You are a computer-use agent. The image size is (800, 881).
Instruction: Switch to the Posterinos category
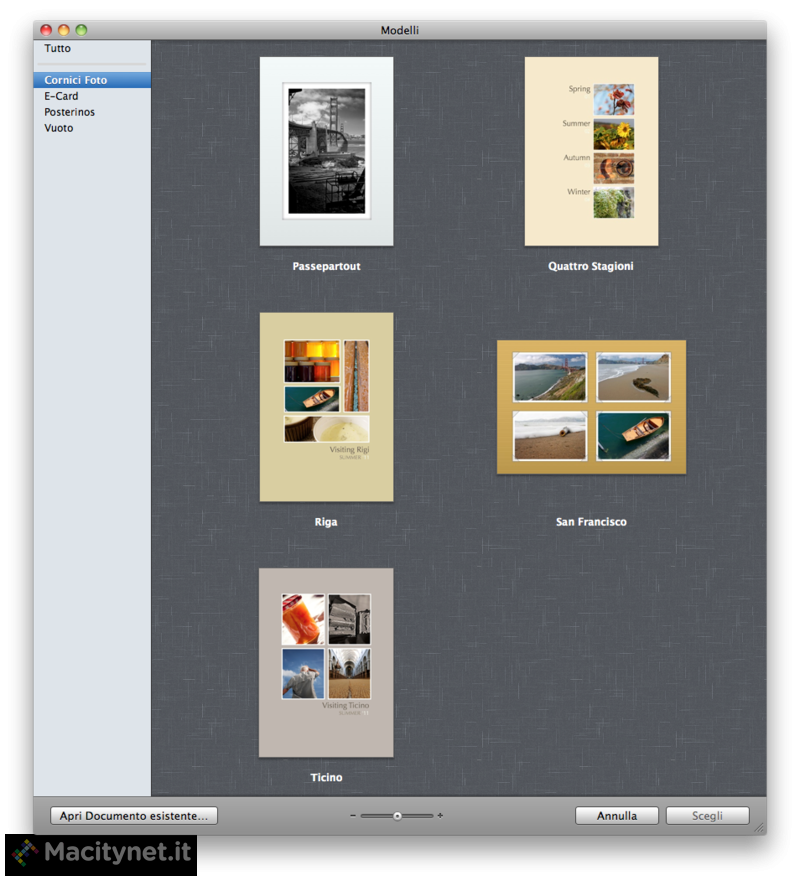pyautogui.click(x=70, y=112)
